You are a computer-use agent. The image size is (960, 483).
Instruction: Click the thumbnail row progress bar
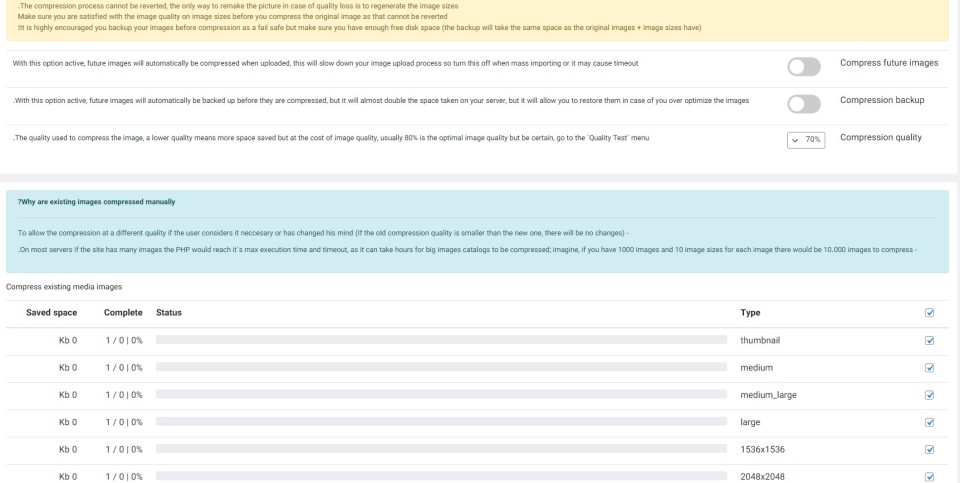click(x=441, y=341)
